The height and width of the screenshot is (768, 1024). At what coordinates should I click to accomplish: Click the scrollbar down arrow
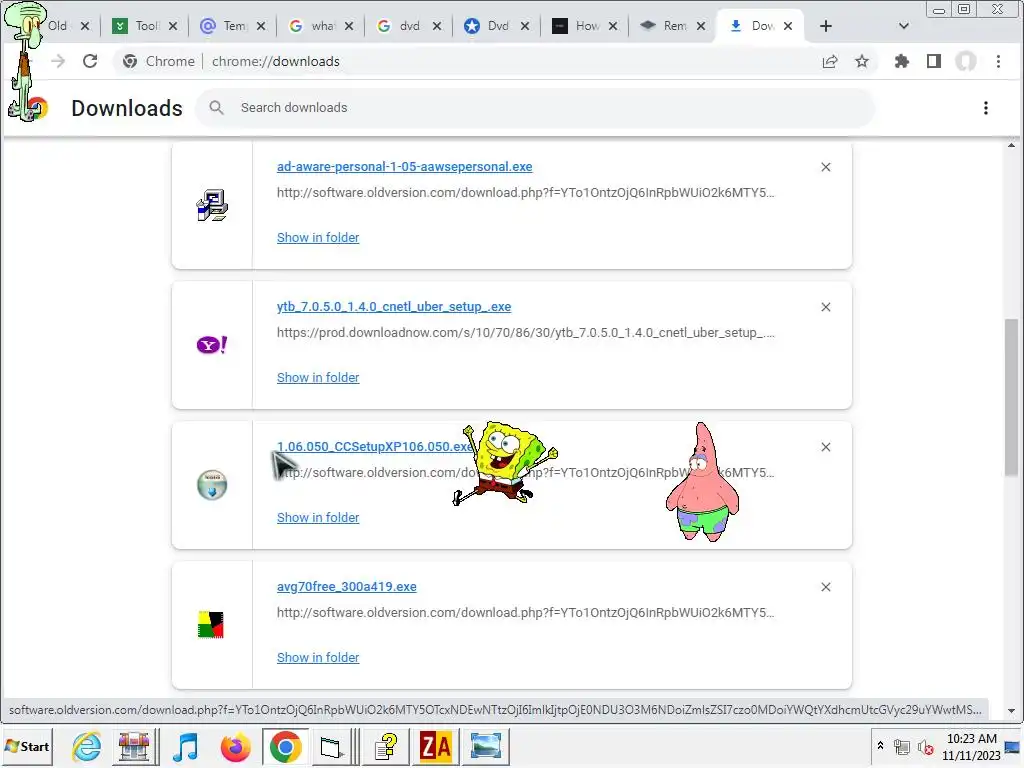(x=1011, y=711)
